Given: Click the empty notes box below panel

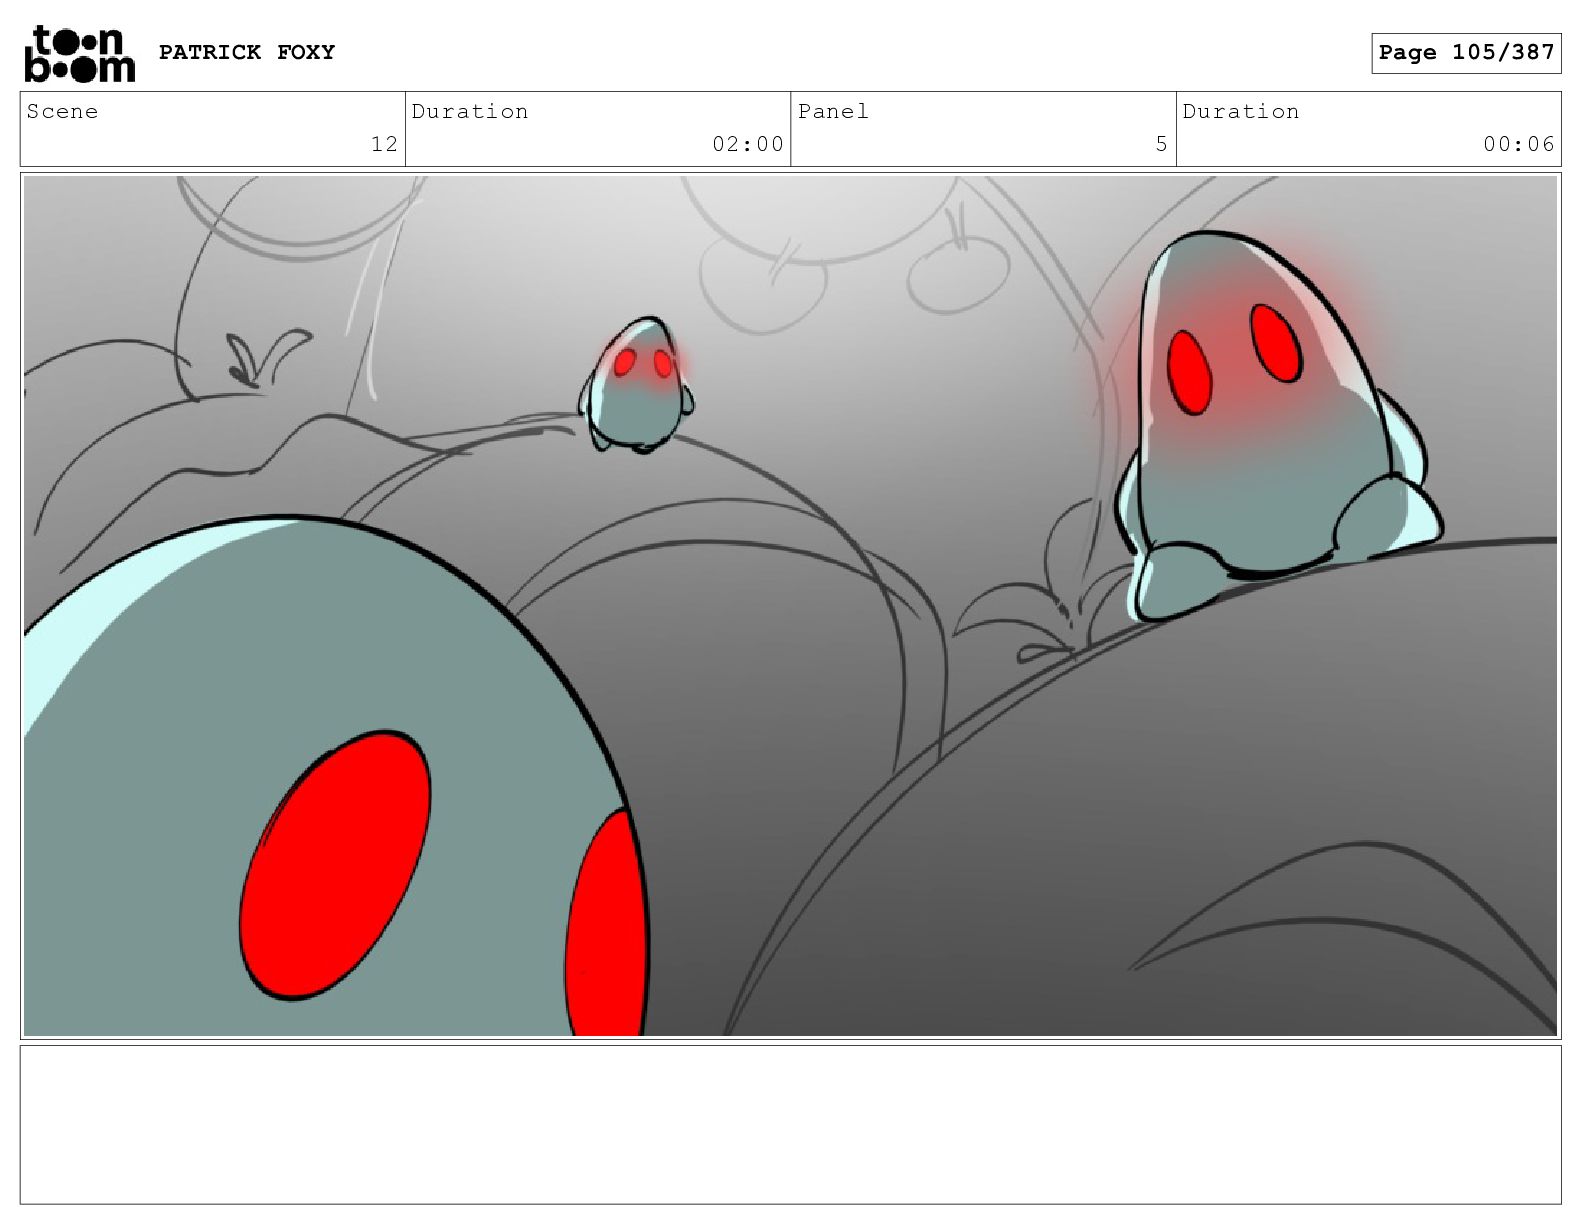Looking at the screenshot, I should click(x=790, y=1125).
